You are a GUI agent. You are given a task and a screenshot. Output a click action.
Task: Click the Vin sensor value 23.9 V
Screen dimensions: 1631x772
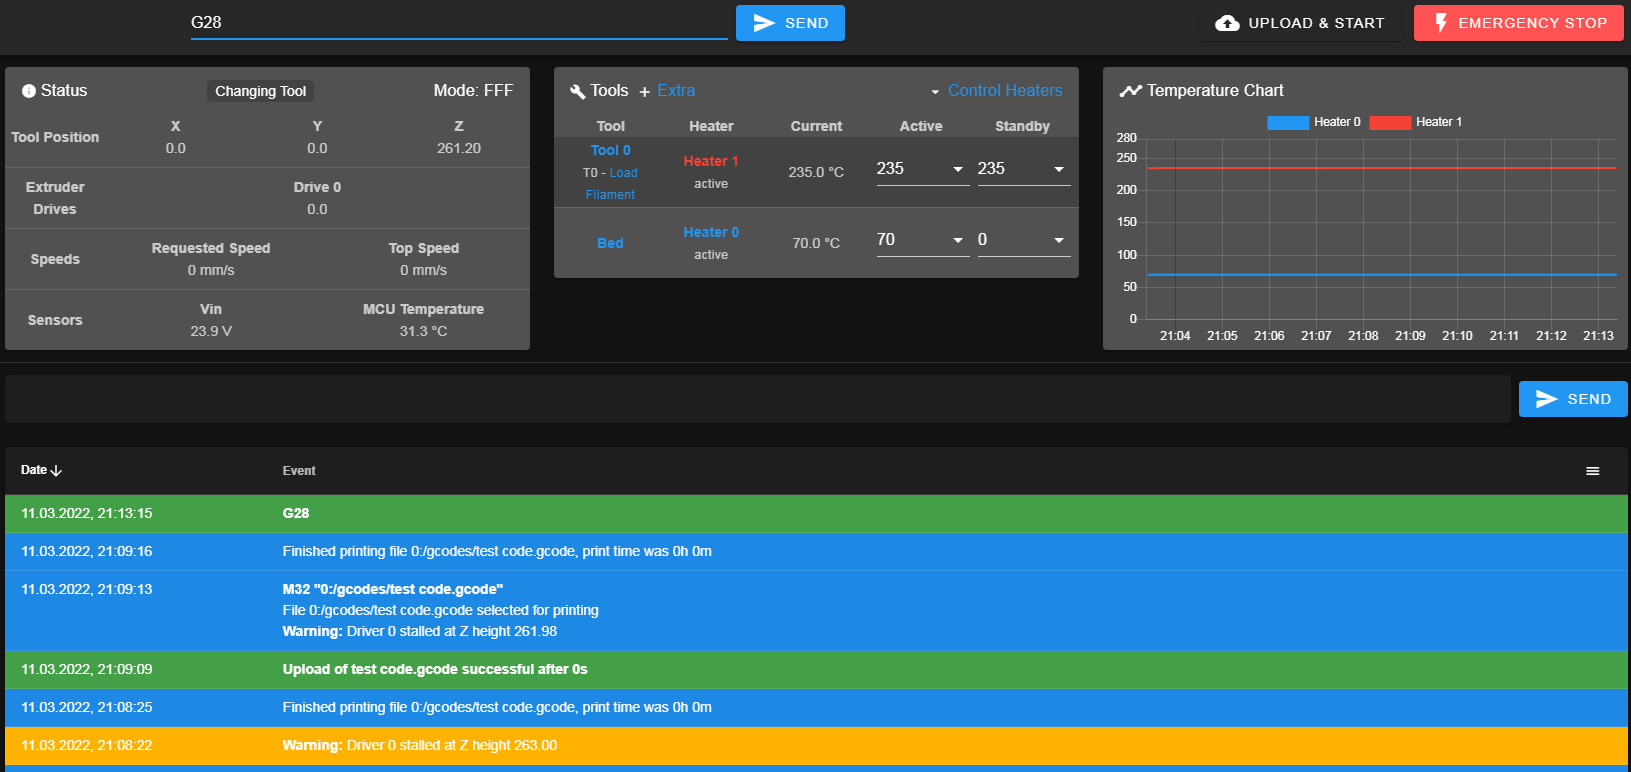coord(211,331)
